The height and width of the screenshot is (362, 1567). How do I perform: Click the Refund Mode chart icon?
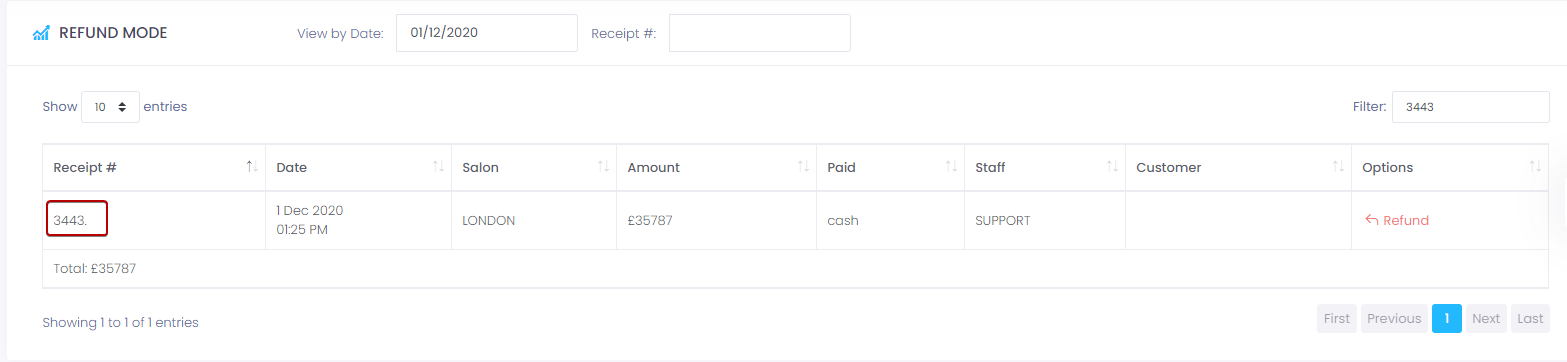coord(41,33)
